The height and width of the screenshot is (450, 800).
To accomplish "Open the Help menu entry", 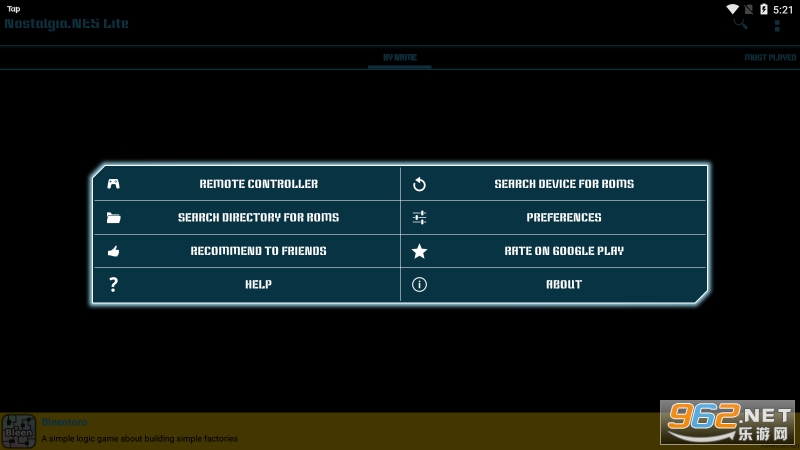I will coord(247,285).
